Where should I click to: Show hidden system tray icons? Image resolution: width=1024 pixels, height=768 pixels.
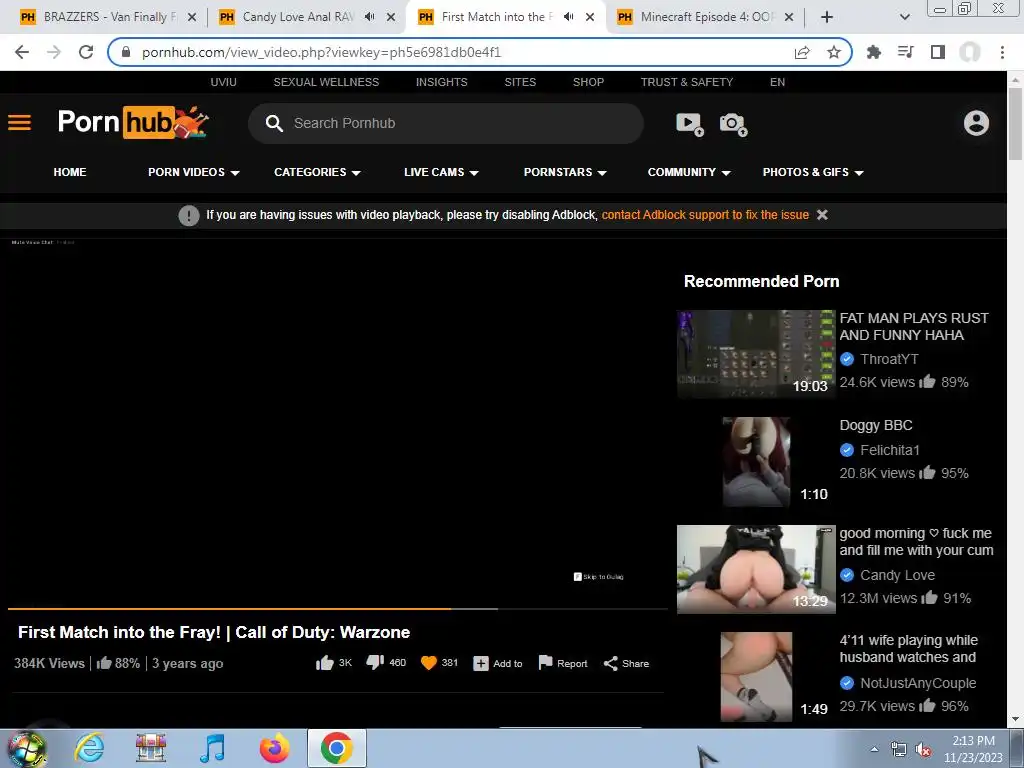click(874, 750)
